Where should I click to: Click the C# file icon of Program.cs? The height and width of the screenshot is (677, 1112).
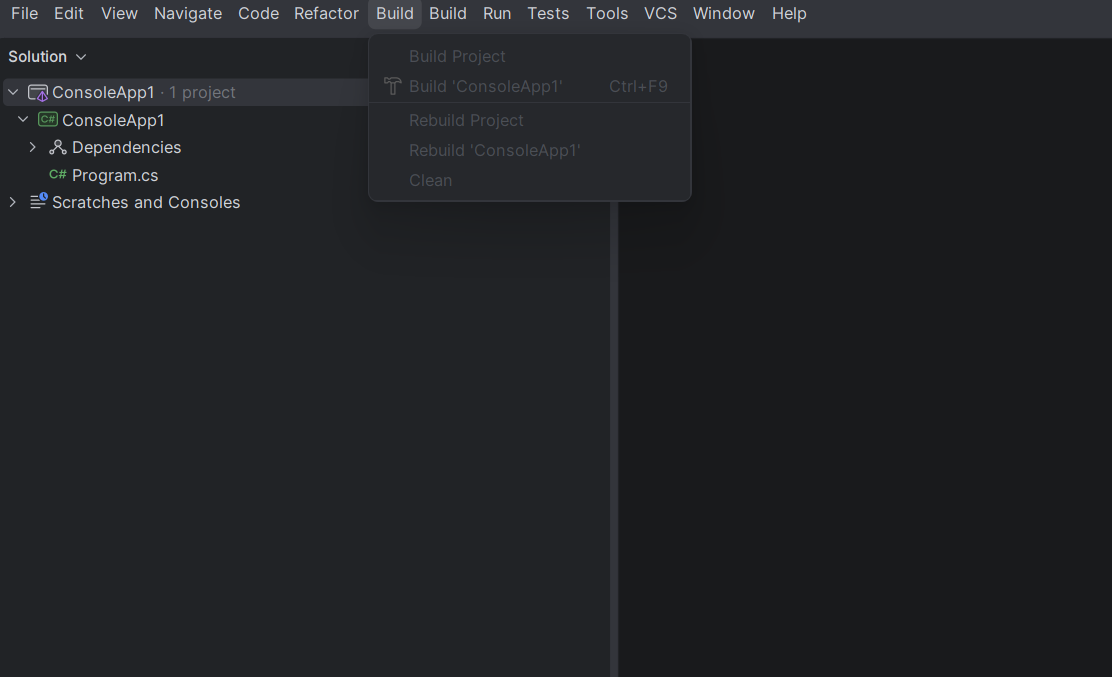click(x=57, y=174)
